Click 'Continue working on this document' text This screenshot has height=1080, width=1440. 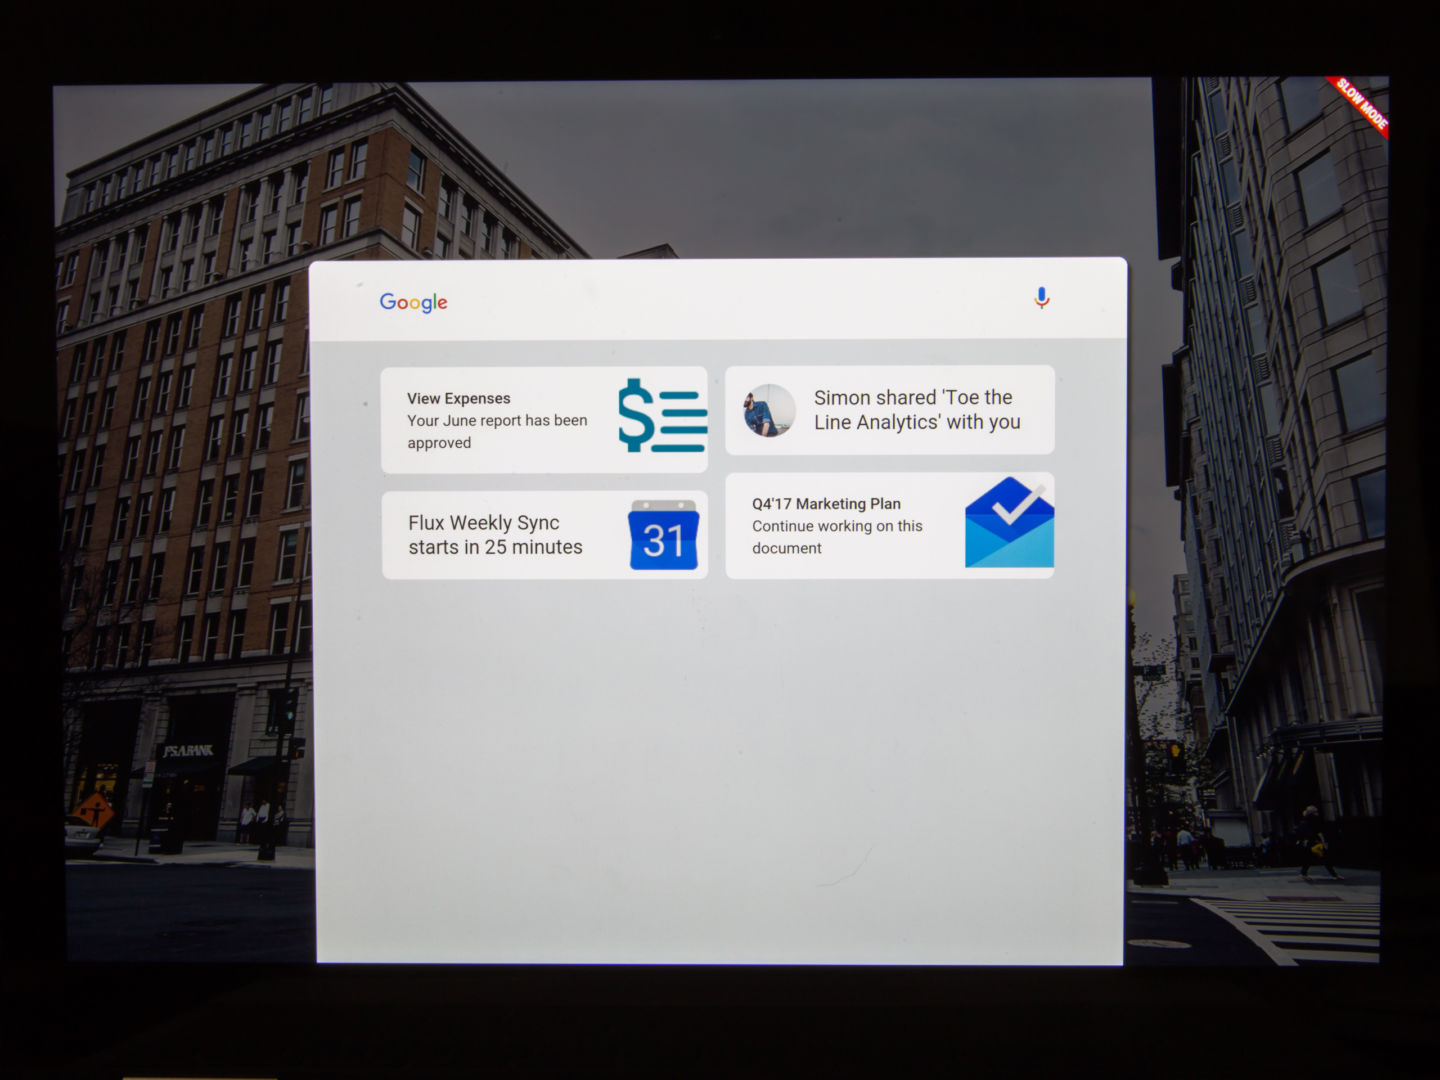click(x=837, y=537)
